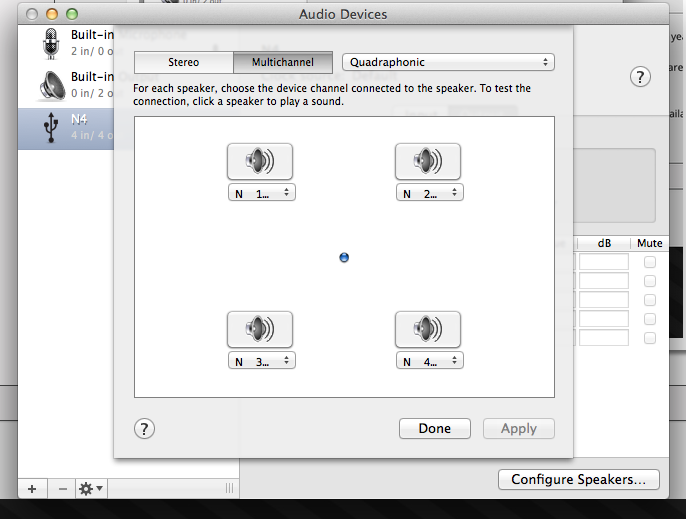Switch to the Stereo tab
686x519 pixels.
coord(184,62)
